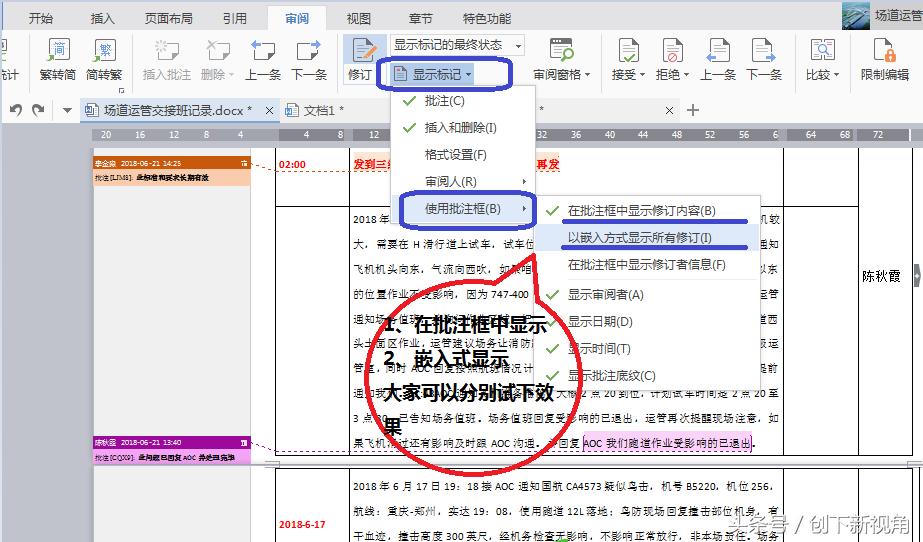Expand the 接受 dropdown arrow

642,75
